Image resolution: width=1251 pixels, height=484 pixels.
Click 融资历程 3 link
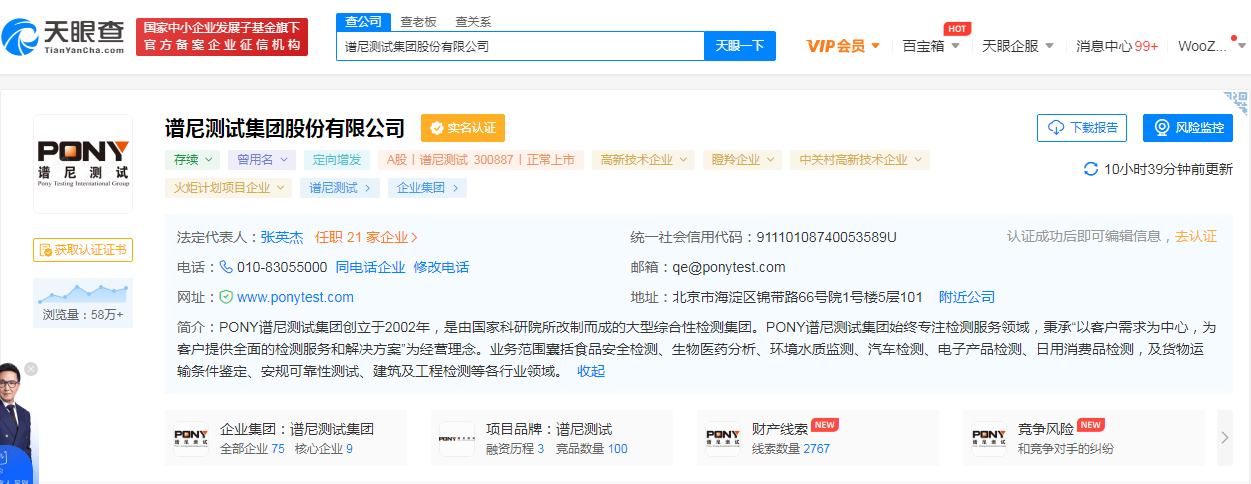click(515, 449)
